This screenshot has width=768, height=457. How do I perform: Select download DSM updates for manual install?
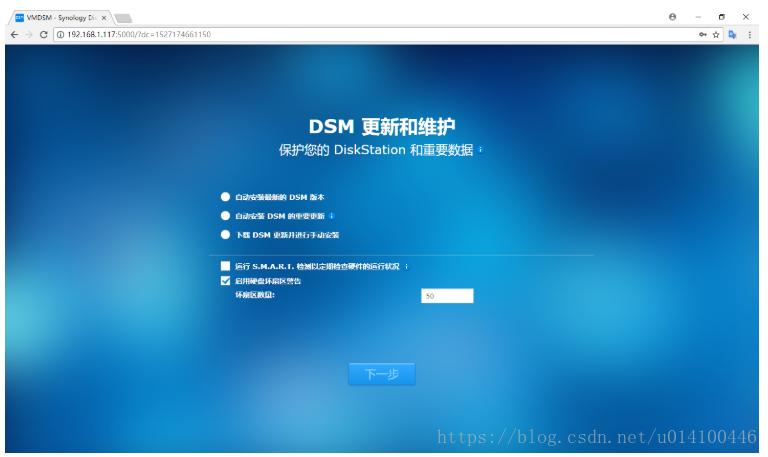[225, 235]
